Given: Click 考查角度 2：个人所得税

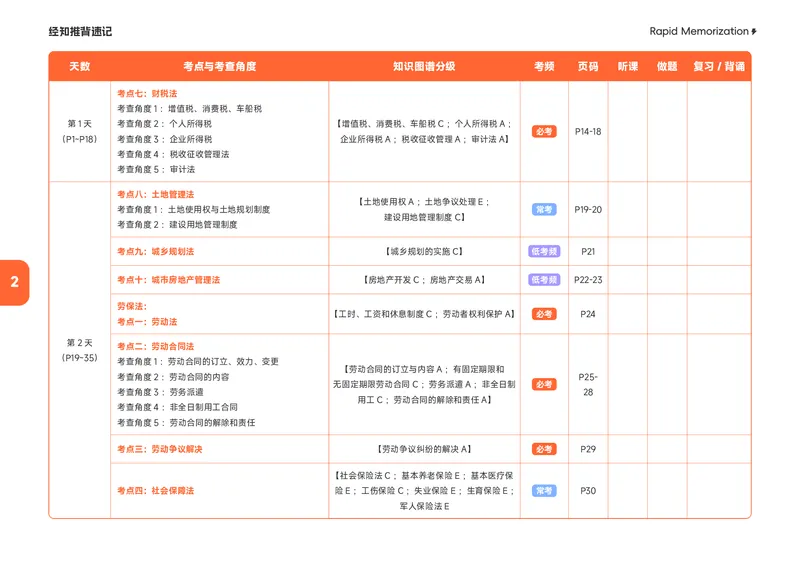Looking at the screenshot, I should pos(164,124).
